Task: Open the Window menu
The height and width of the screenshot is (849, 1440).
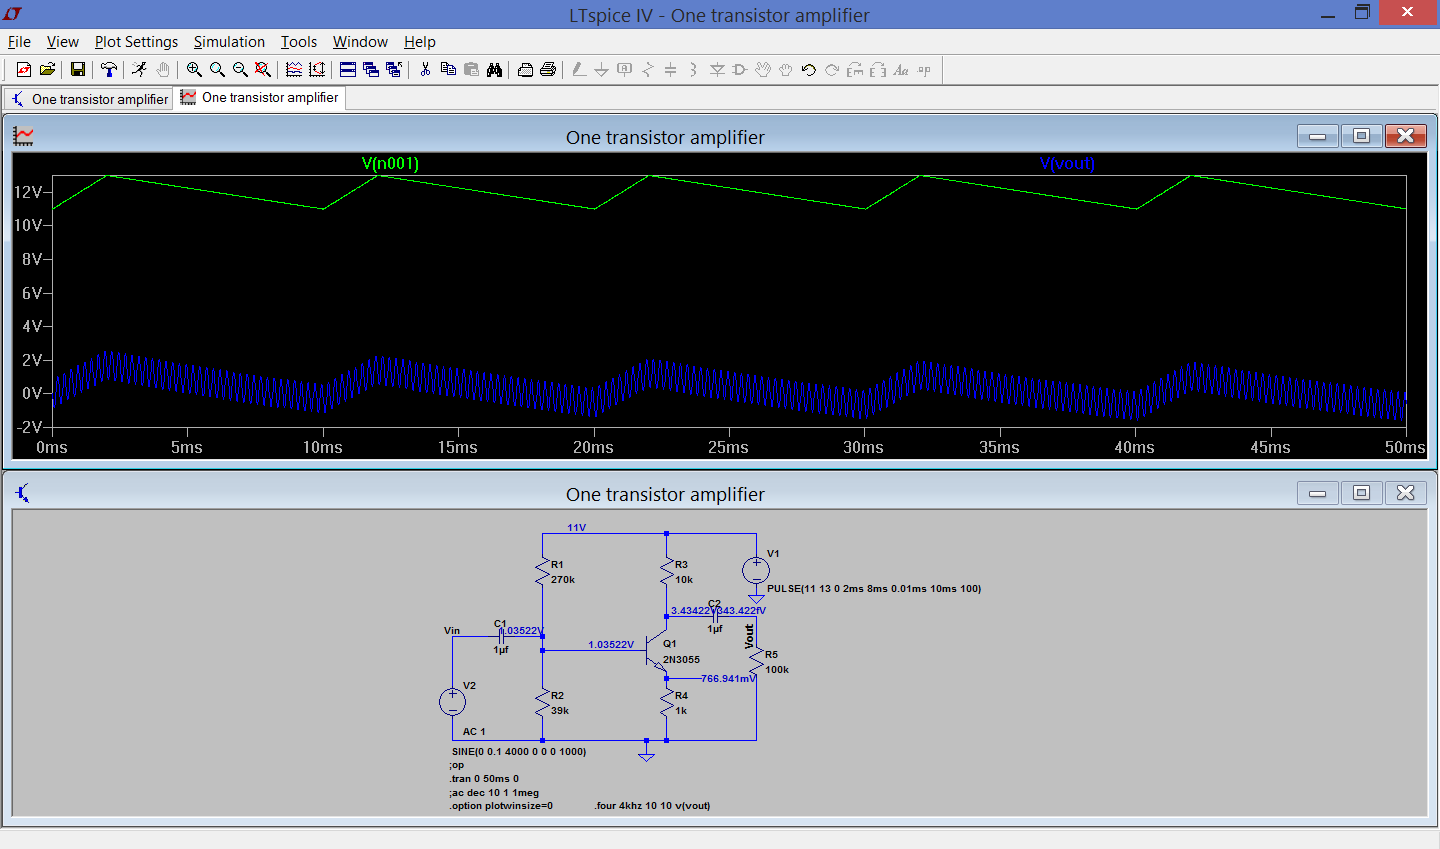Action: (x=360, y=41)
